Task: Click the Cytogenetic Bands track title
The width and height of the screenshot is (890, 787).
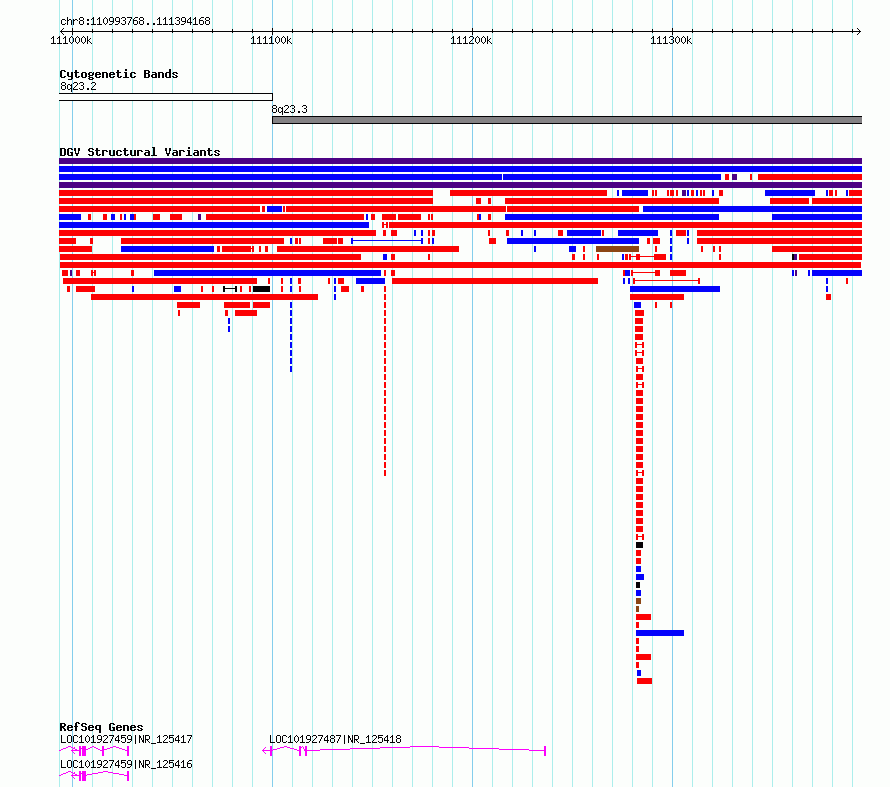Action: click(x=119, y=74)
